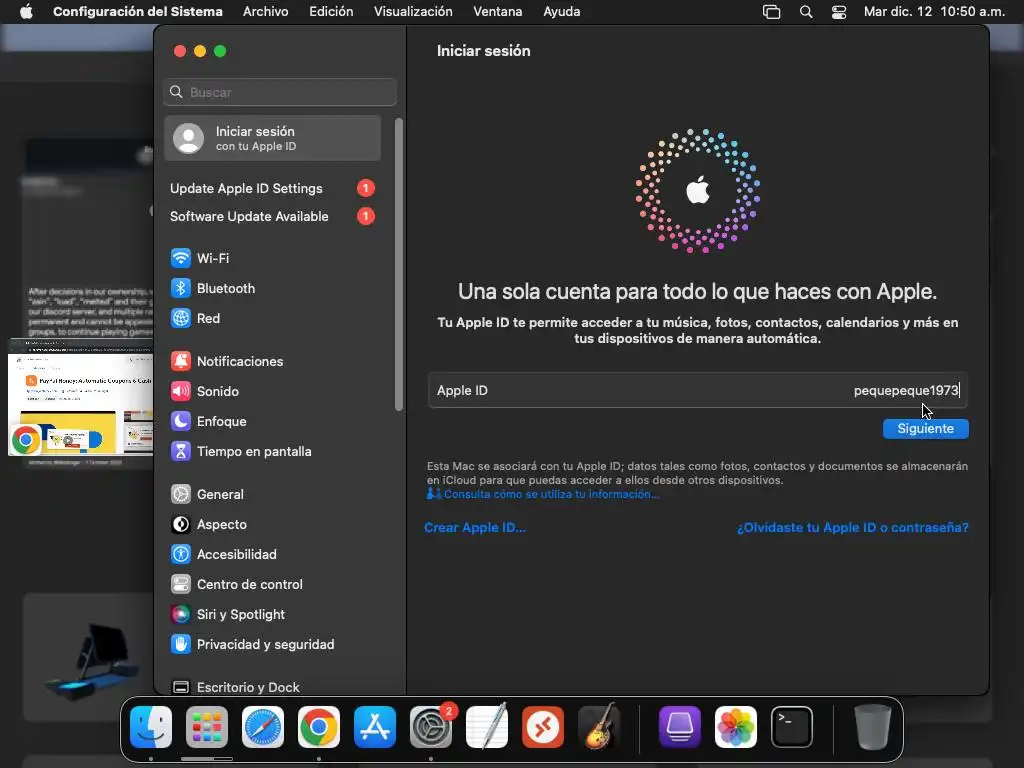Open Tiempo en pantalla settings
This screenshot has width=1024, height=768.
(241, 451)
